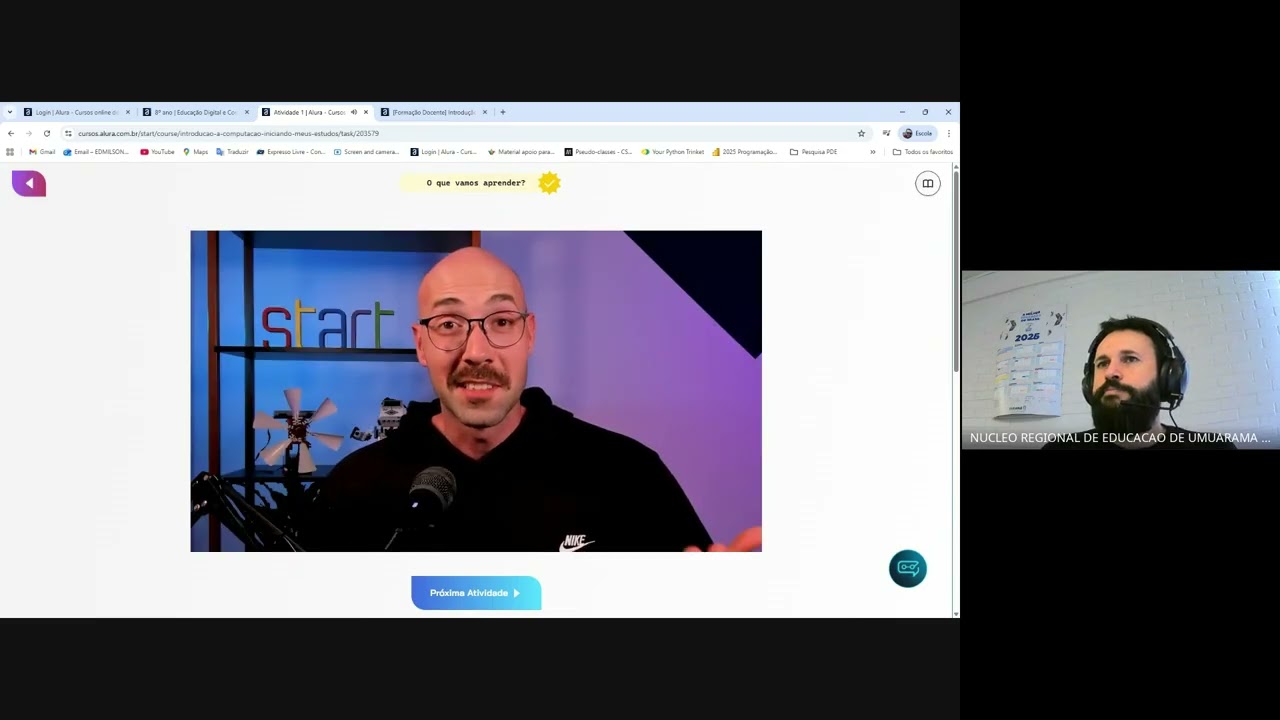Open the Screen and camera bookmark
Viewport: 1280px width, 720px height.
(366, 152)
